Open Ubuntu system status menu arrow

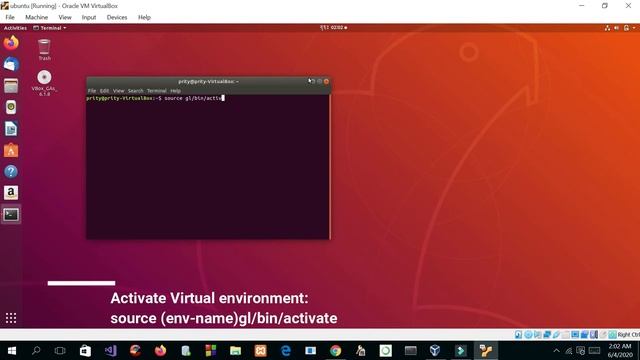pyautogui.click(x=634, y=28)
